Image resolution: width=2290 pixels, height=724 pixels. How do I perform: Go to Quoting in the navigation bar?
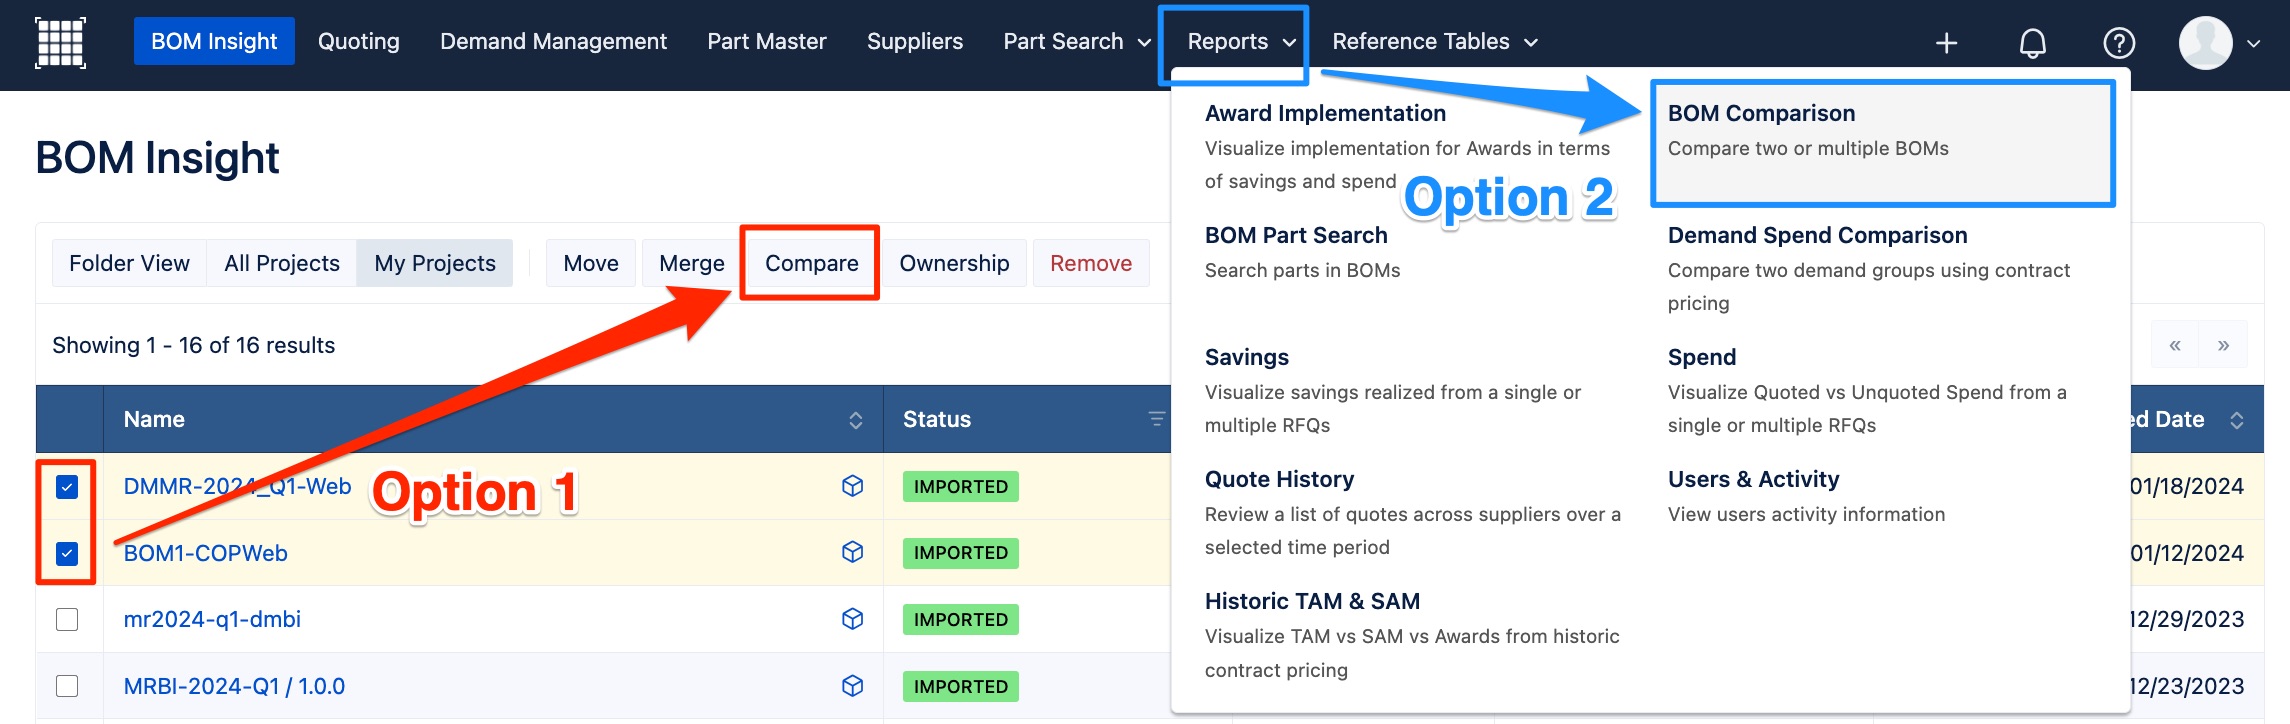pyautogui.click(x=359, y=41)
